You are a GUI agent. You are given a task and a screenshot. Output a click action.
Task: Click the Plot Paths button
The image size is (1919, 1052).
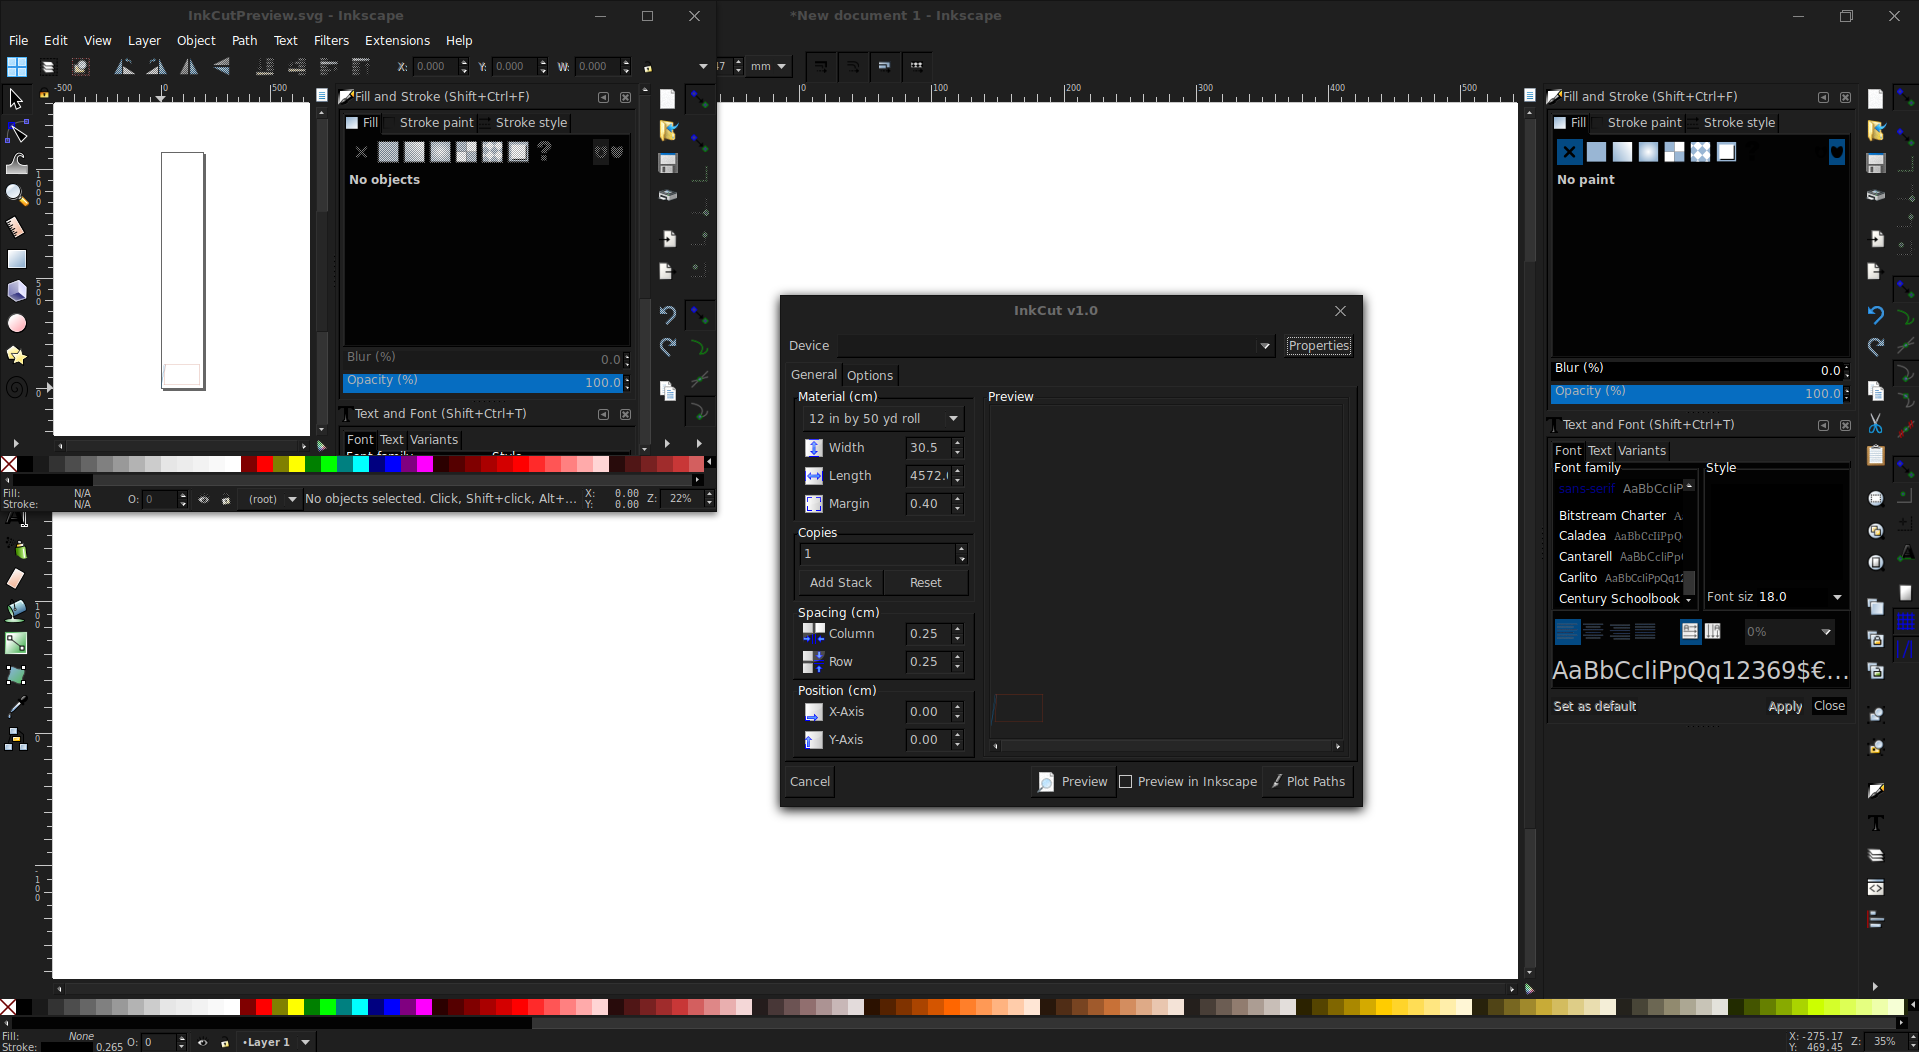pyautogui.click(x=1308, y=782)
